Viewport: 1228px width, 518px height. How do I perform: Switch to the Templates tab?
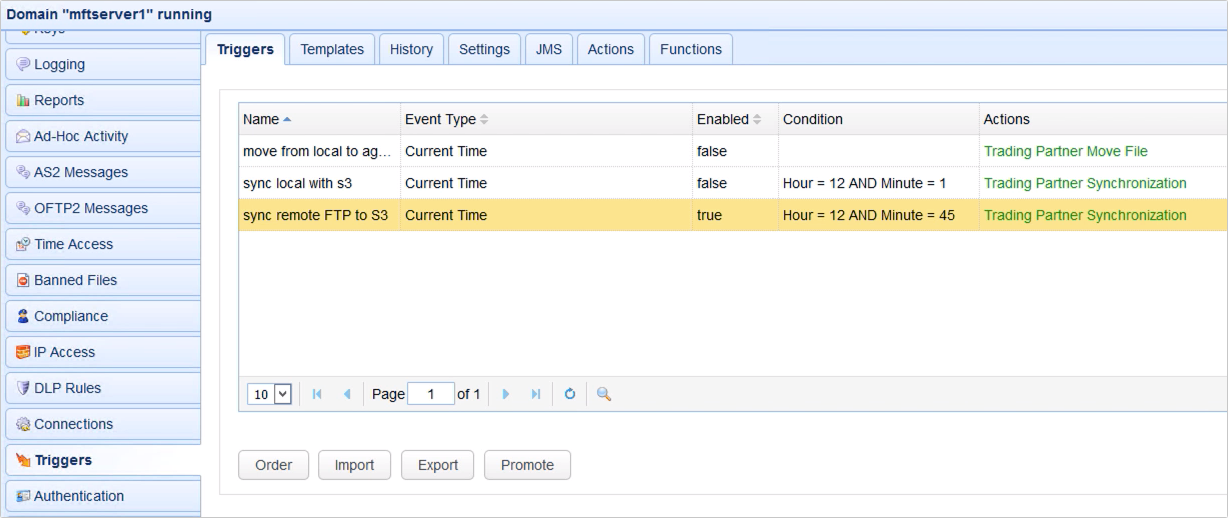point(332,49)
